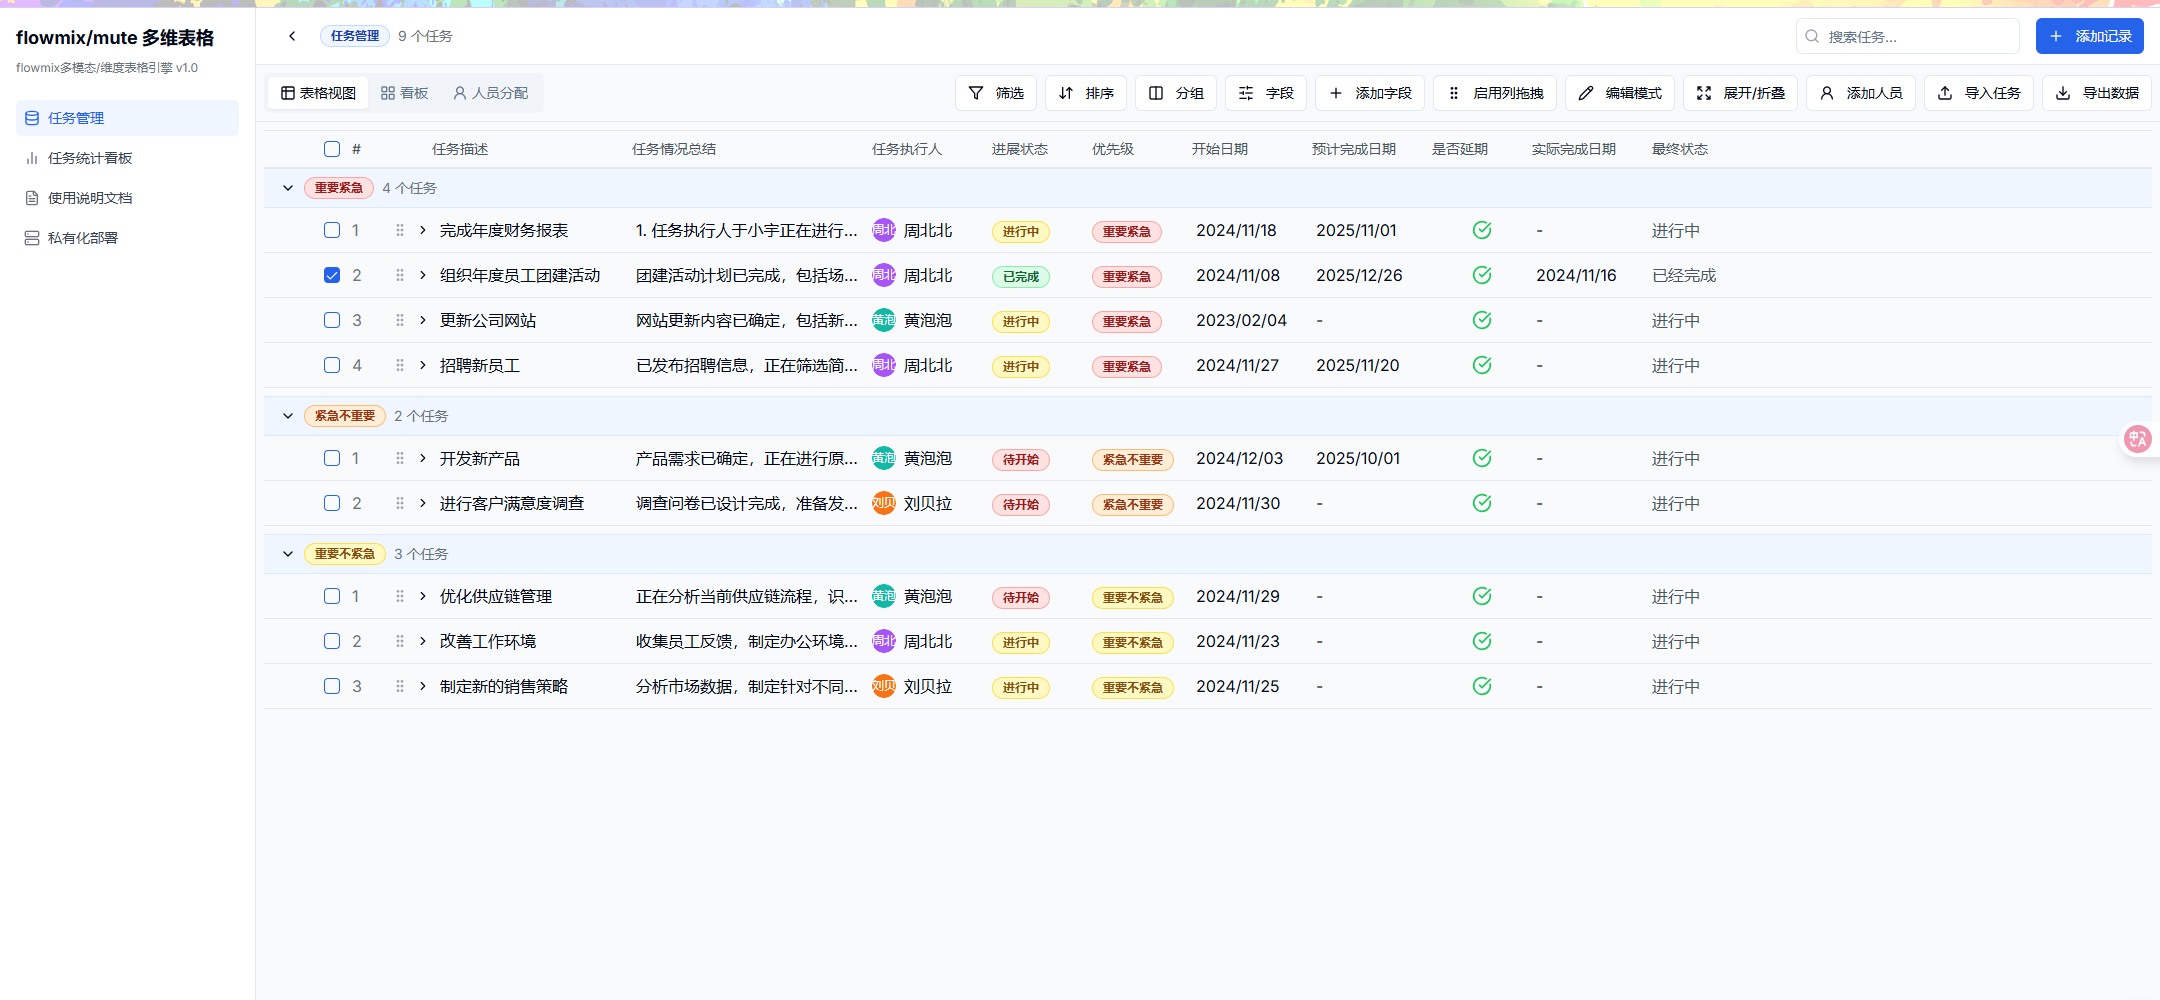Click 添加人员 to add a person

[1861, 93]
